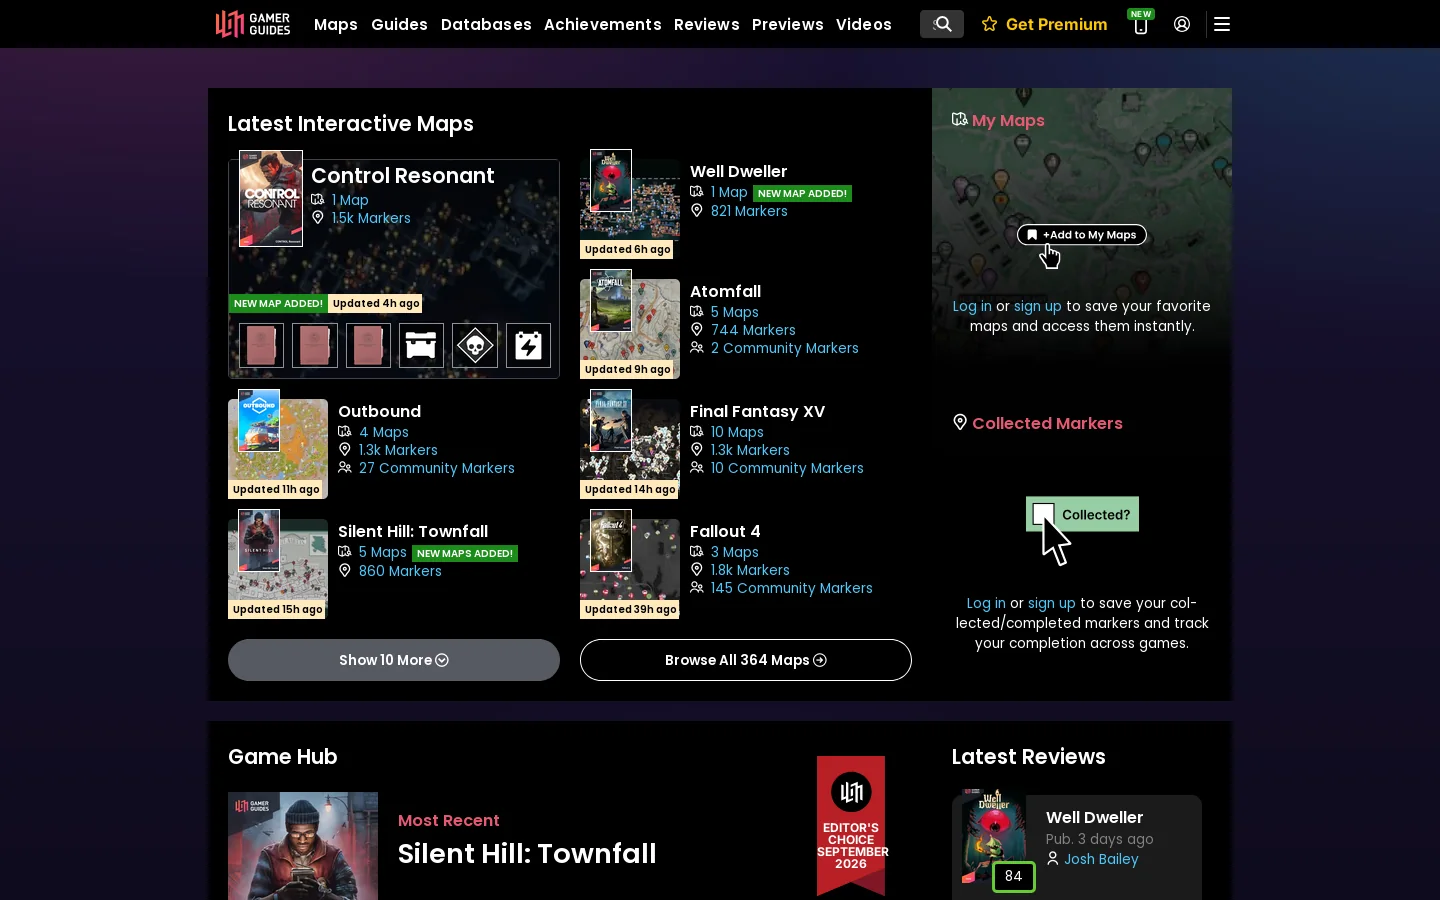Go to Videos section

pyautogui.click(x=864, y=24)
